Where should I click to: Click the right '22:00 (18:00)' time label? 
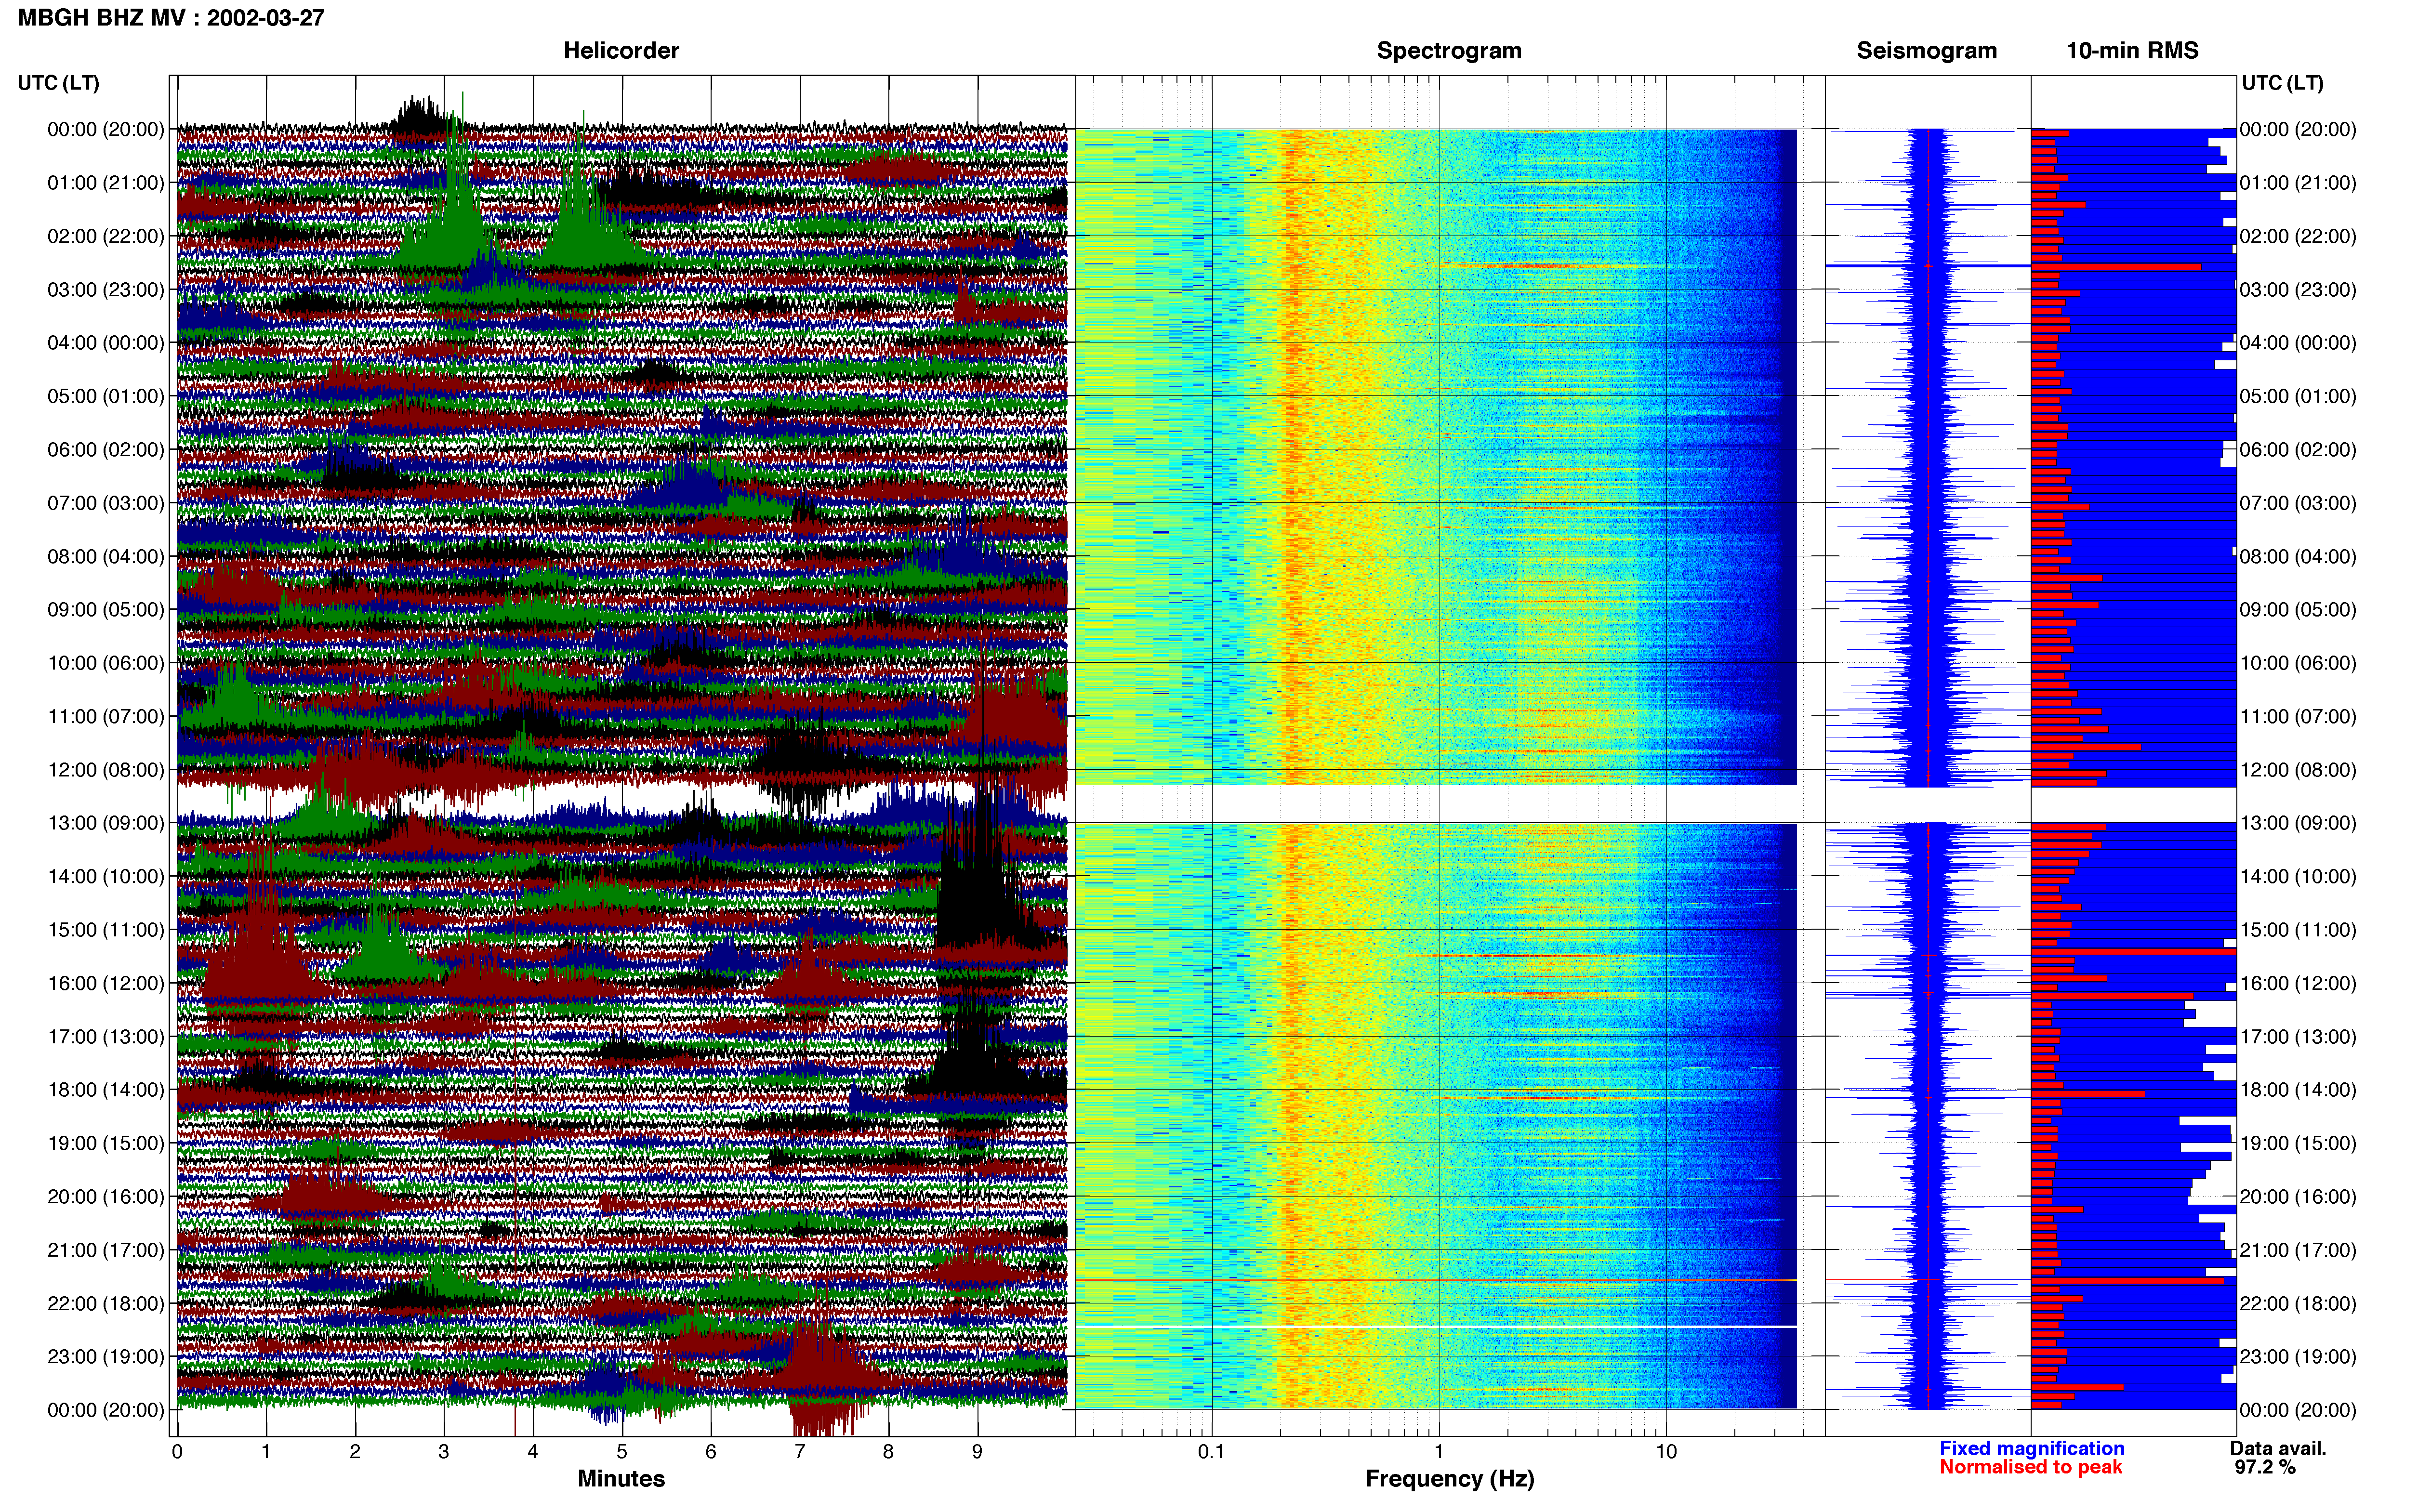(2298, 1303)
